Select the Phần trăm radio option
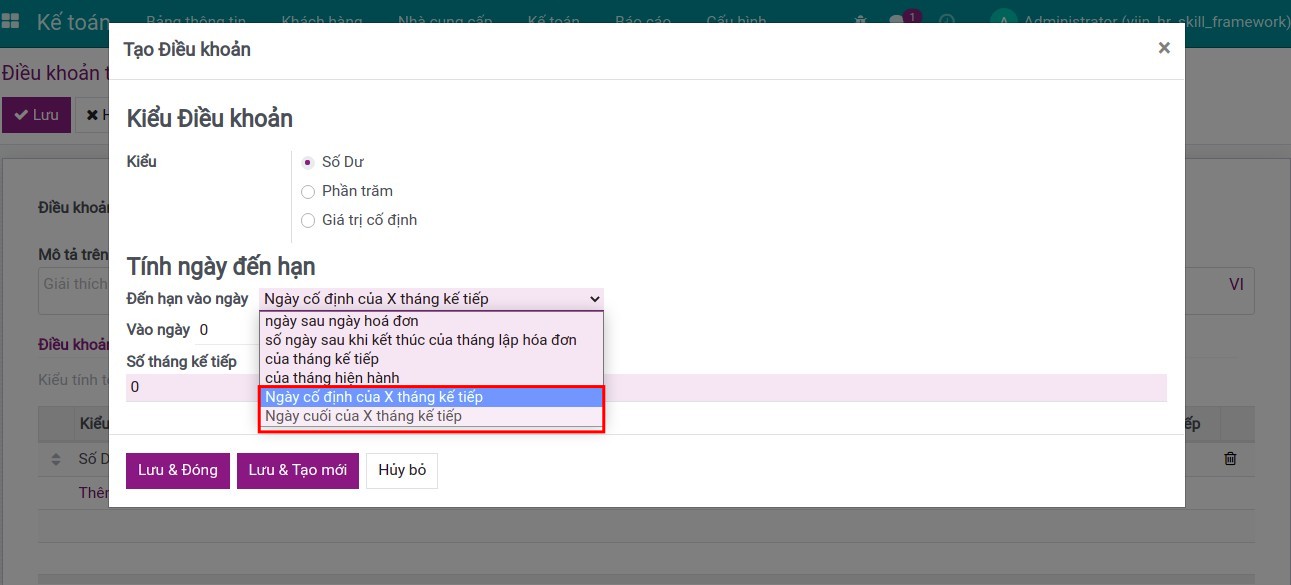The image size is (1291, 585). 308,191
